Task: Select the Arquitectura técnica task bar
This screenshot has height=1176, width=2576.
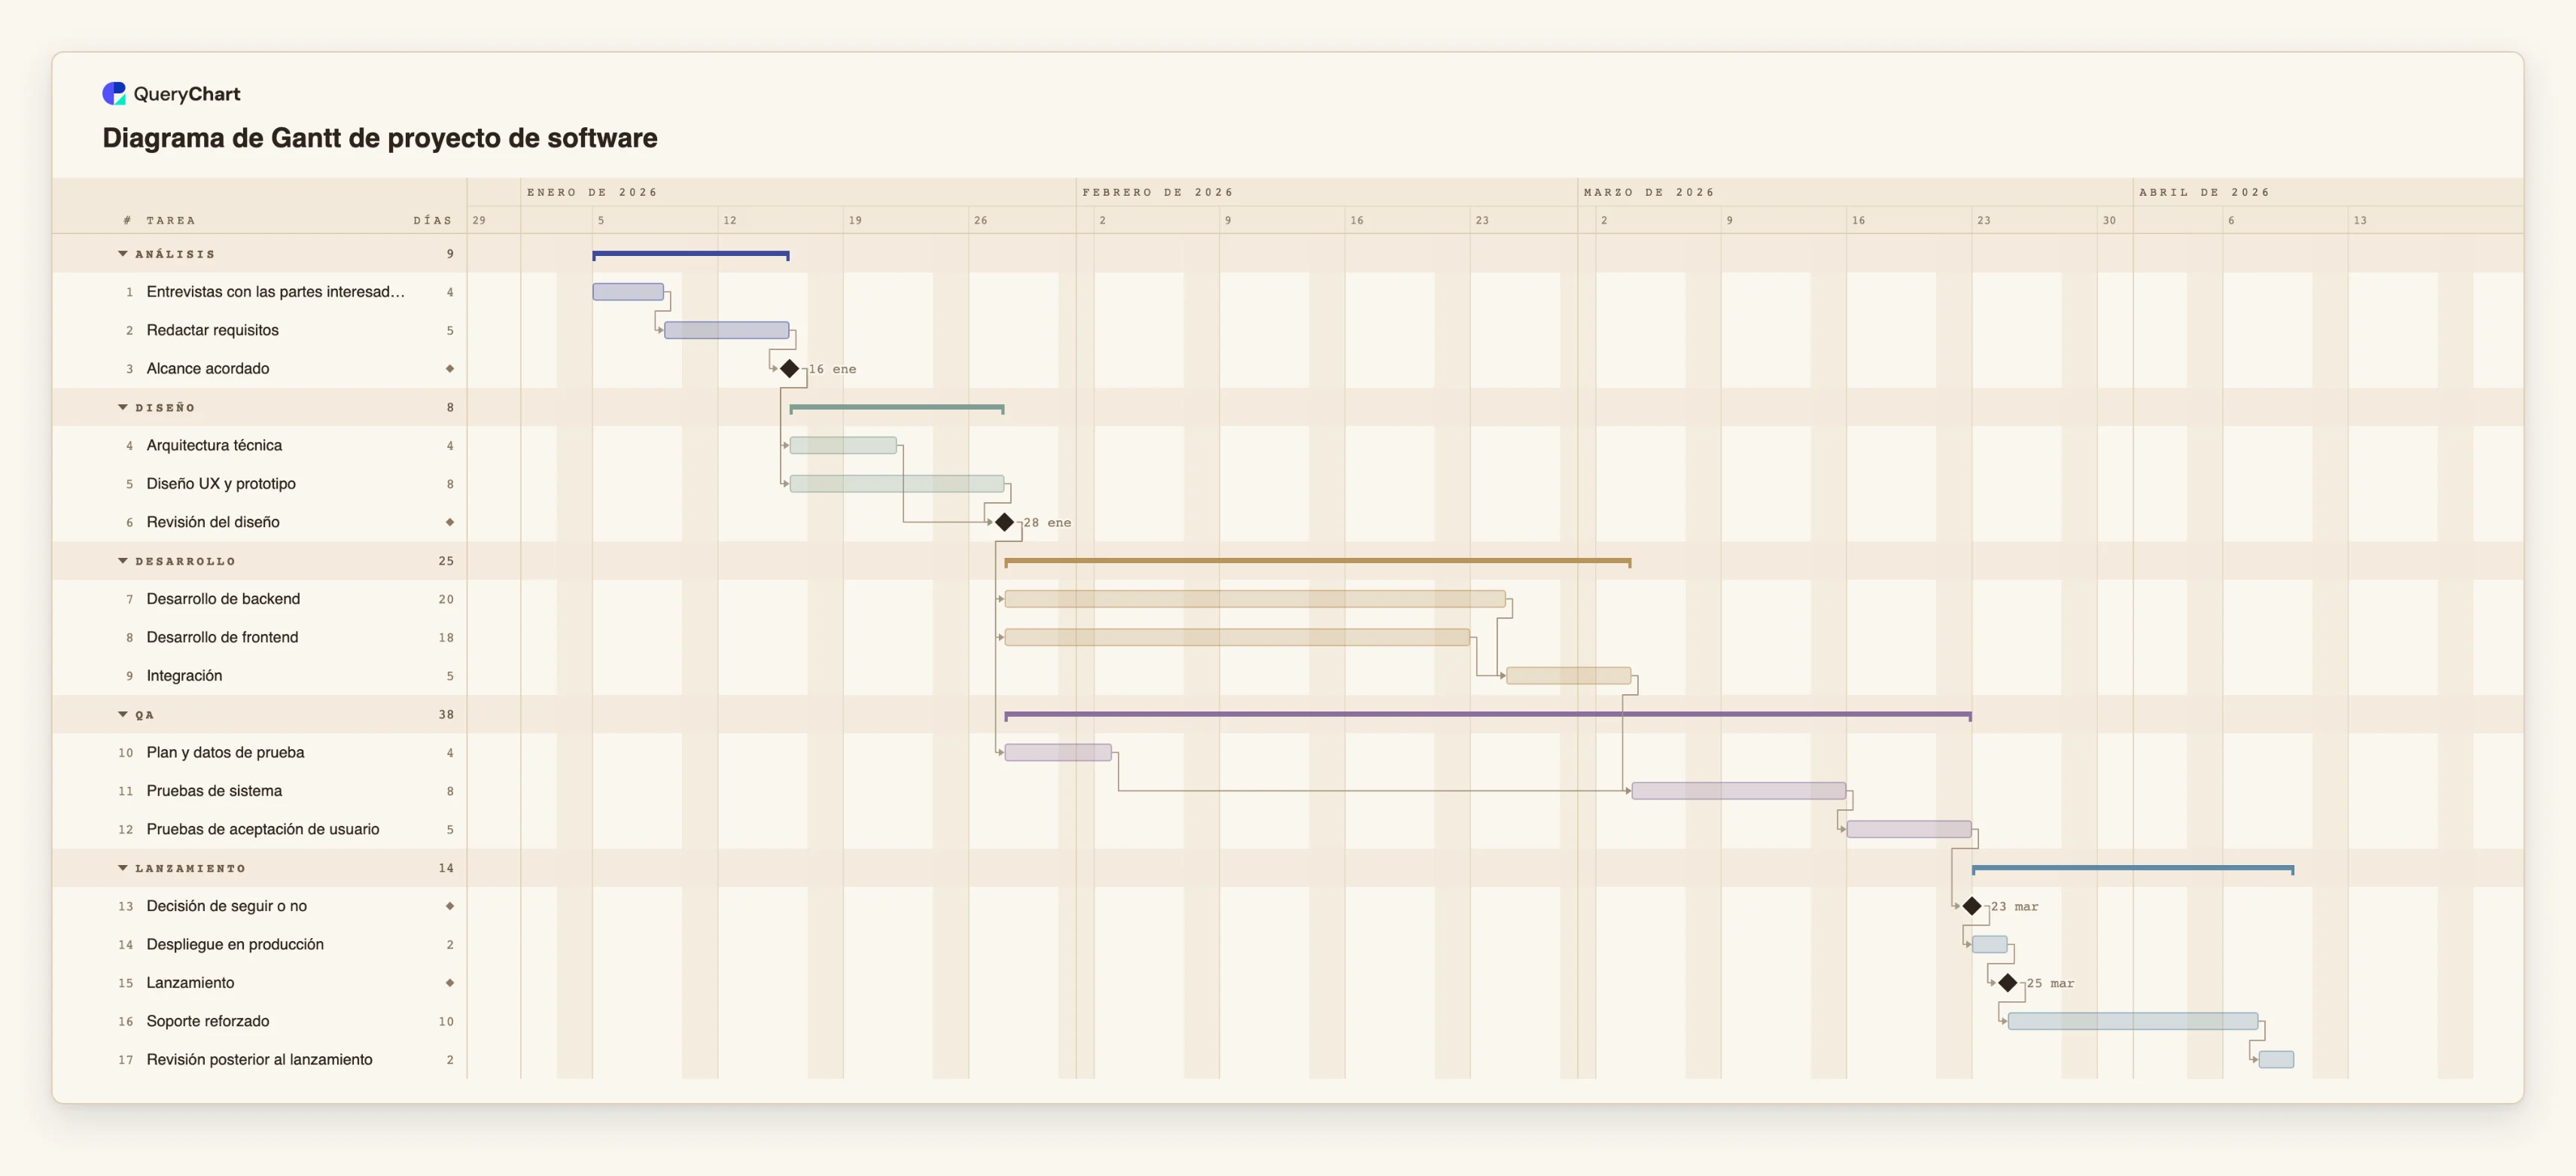Action: tap(843, 445)
